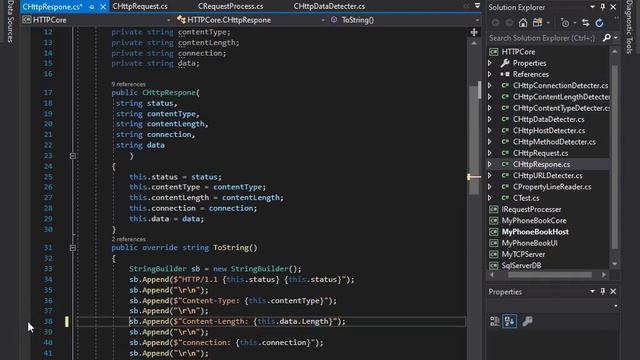Refresh the Solution Explorer
The height and width of the screenshot is (360, 640).
[x=599, y=23]
